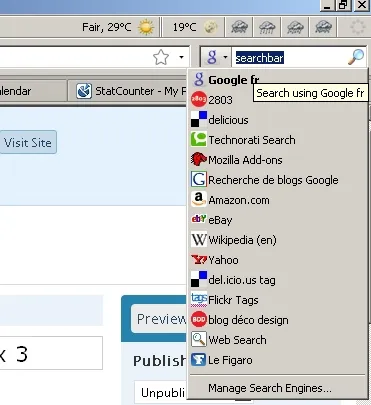Screen dimensions: 371x405
Task: Click the Amazon a logo icon
Action: point(198,200)
